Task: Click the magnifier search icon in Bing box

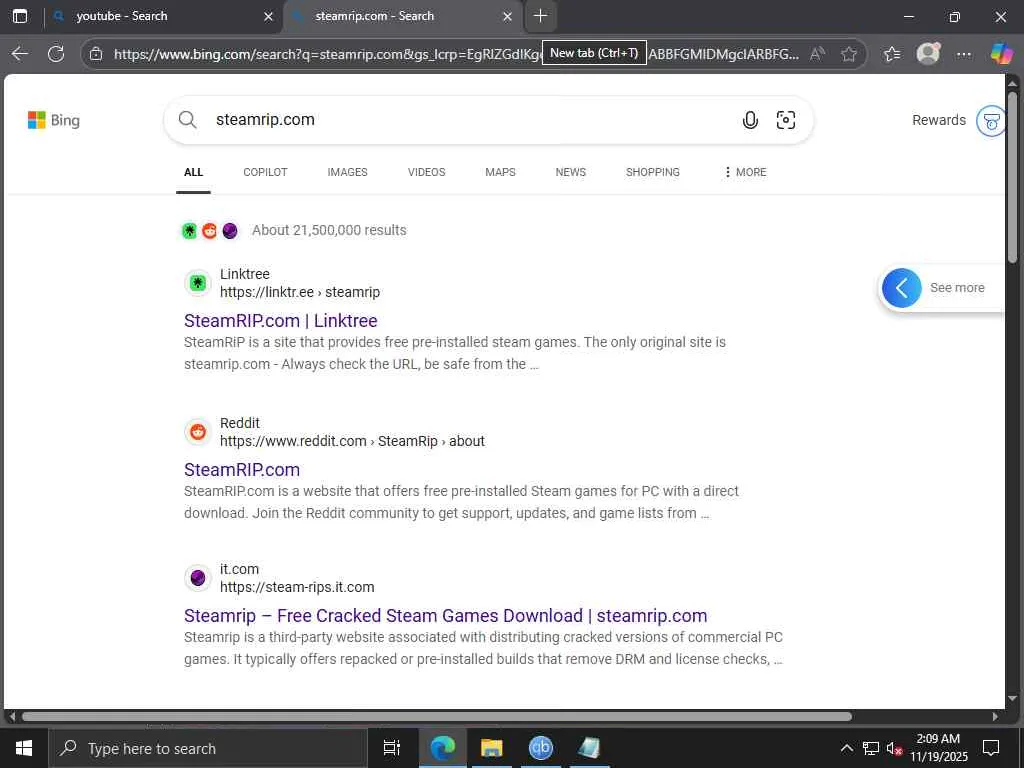Action: 187,120
